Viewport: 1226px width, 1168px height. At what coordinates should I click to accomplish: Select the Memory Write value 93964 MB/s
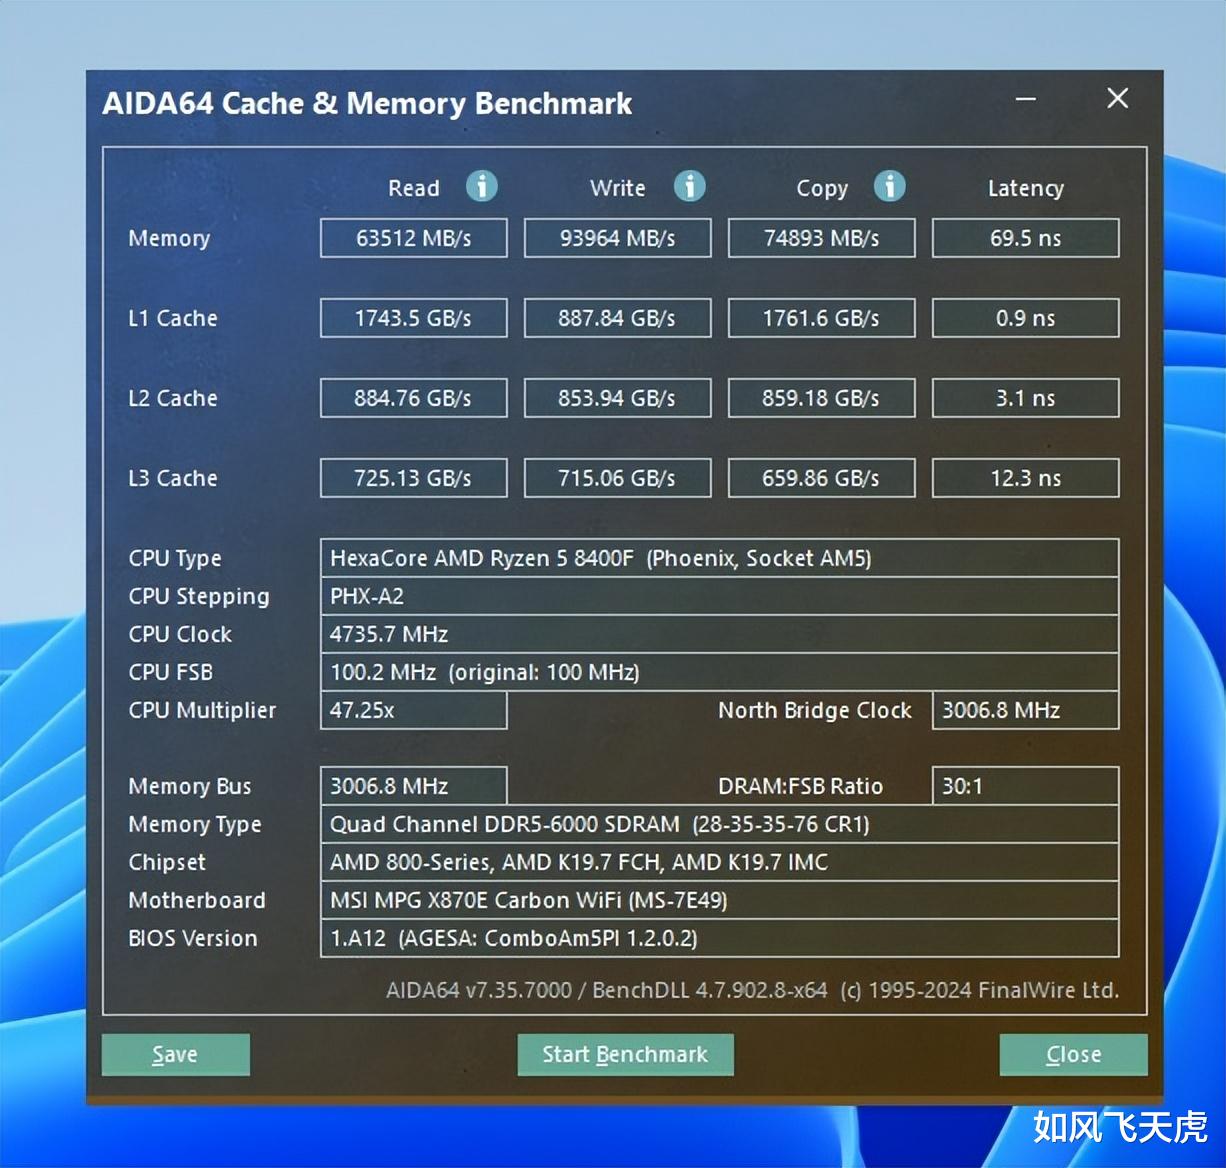[618, 238]
